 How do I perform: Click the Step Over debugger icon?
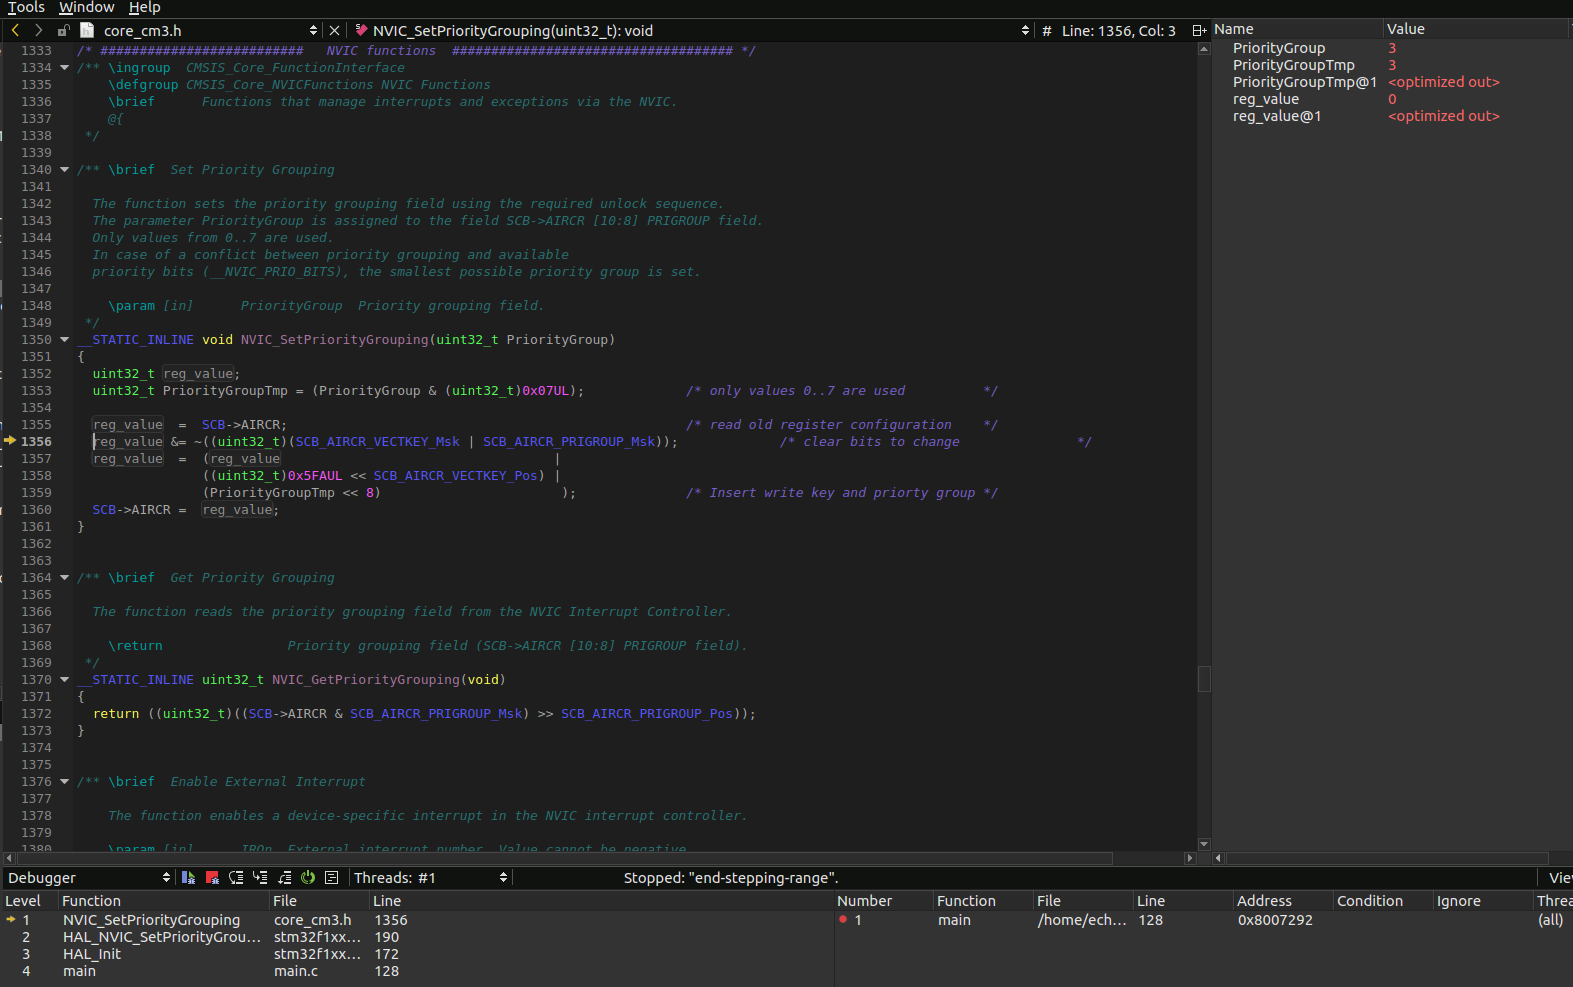pos(236,877)
